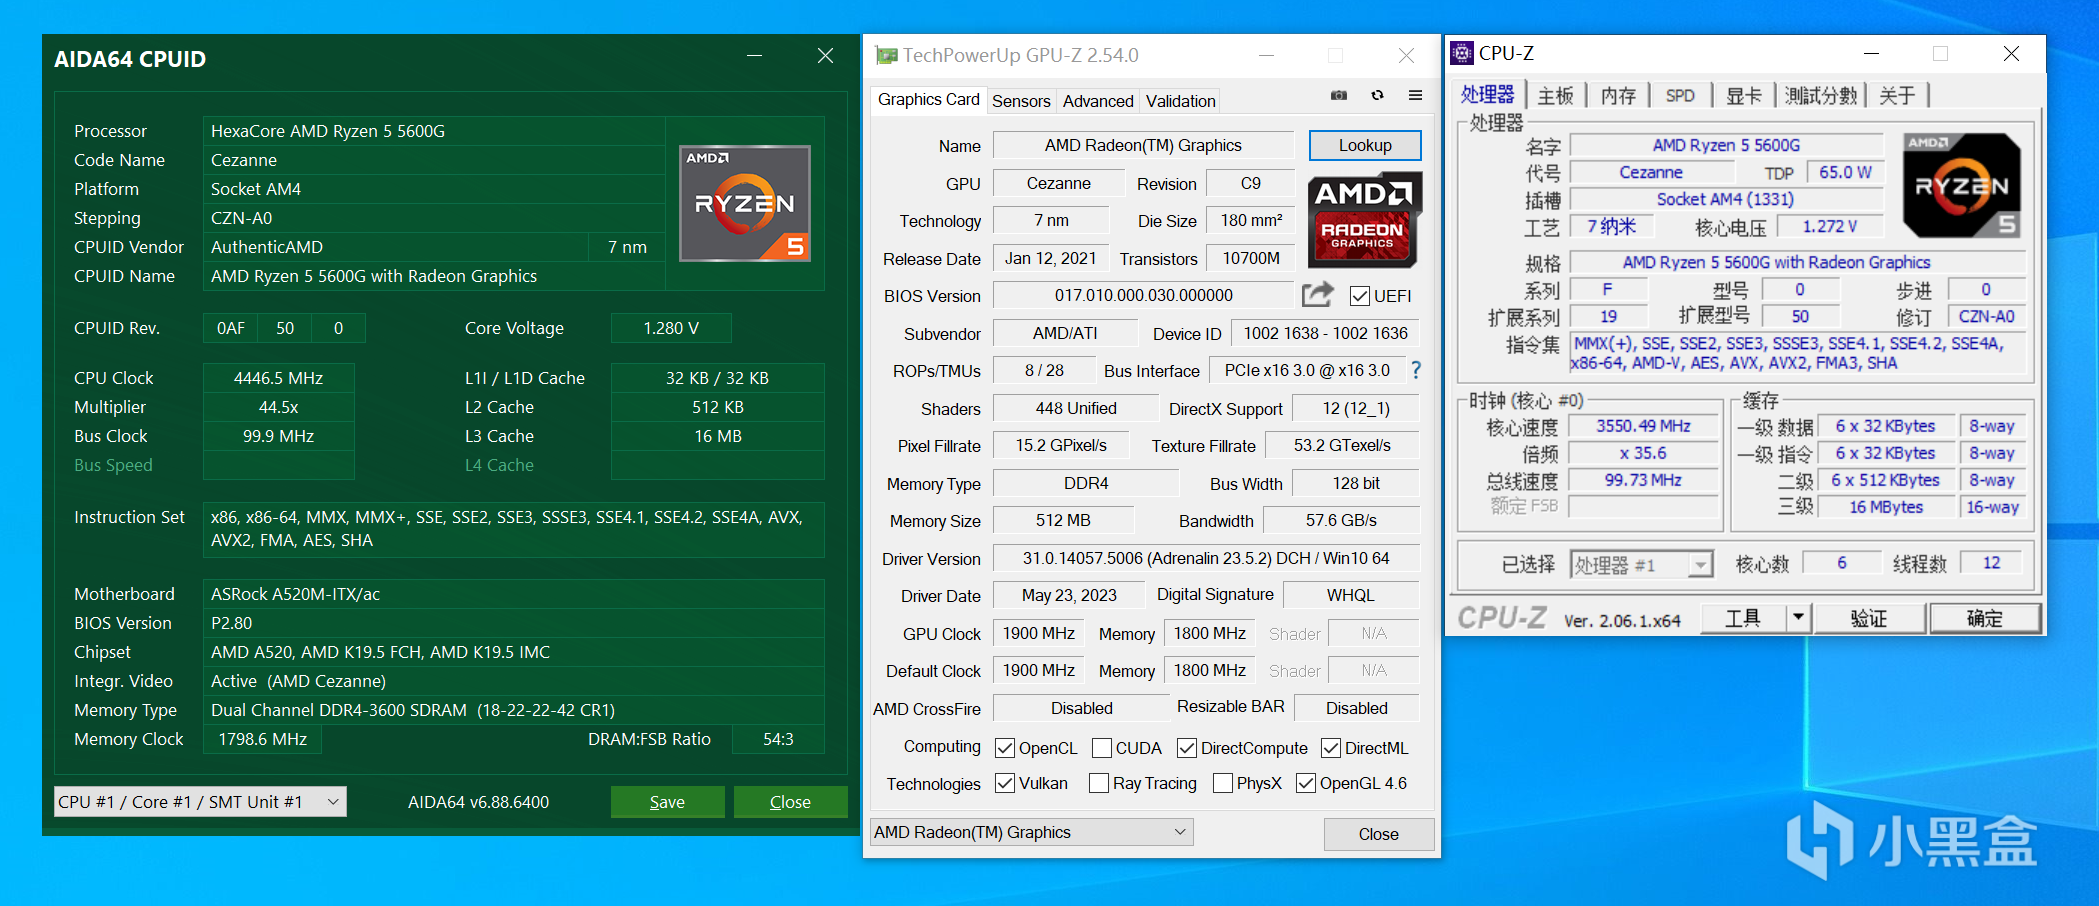Minimize the GPU-Z window
The height and width of the screenshot is (906, 2099).
pyautogui.click(x=1266, y=55)
